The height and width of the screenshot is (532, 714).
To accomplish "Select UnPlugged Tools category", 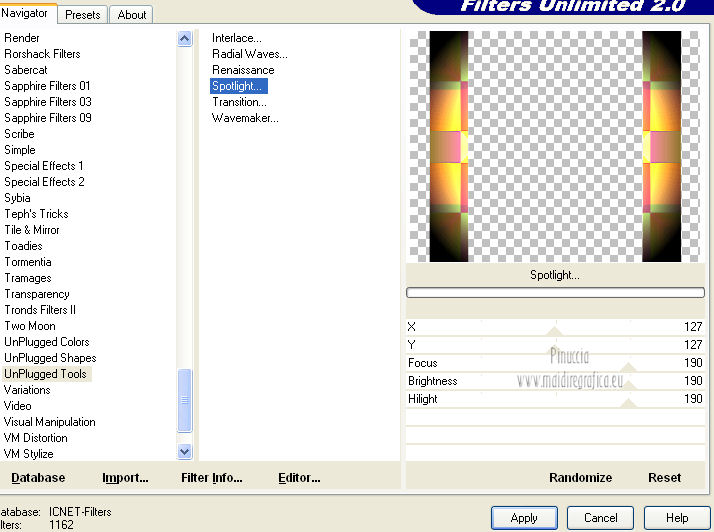I will point(46,374).
